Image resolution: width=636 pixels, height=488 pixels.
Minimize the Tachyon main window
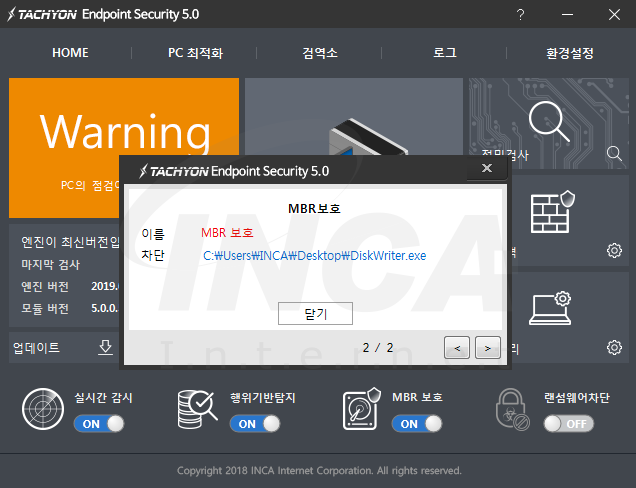point(567,15)
